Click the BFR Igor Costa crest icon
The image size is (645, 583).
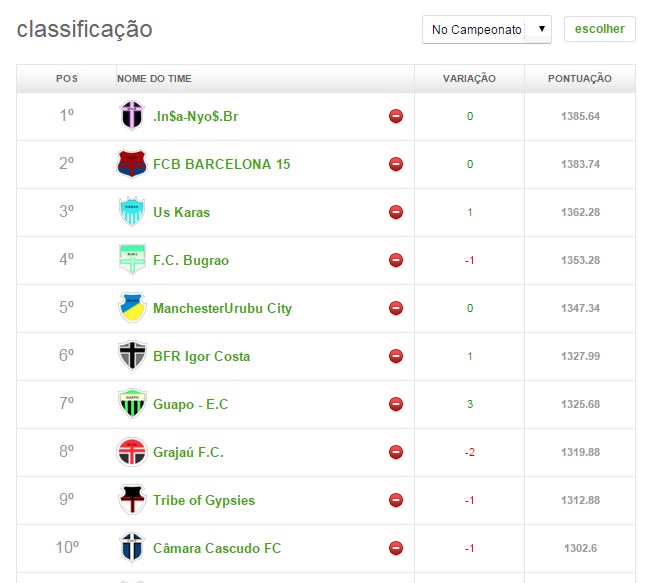pyautogui.click(x=132, y=356)
